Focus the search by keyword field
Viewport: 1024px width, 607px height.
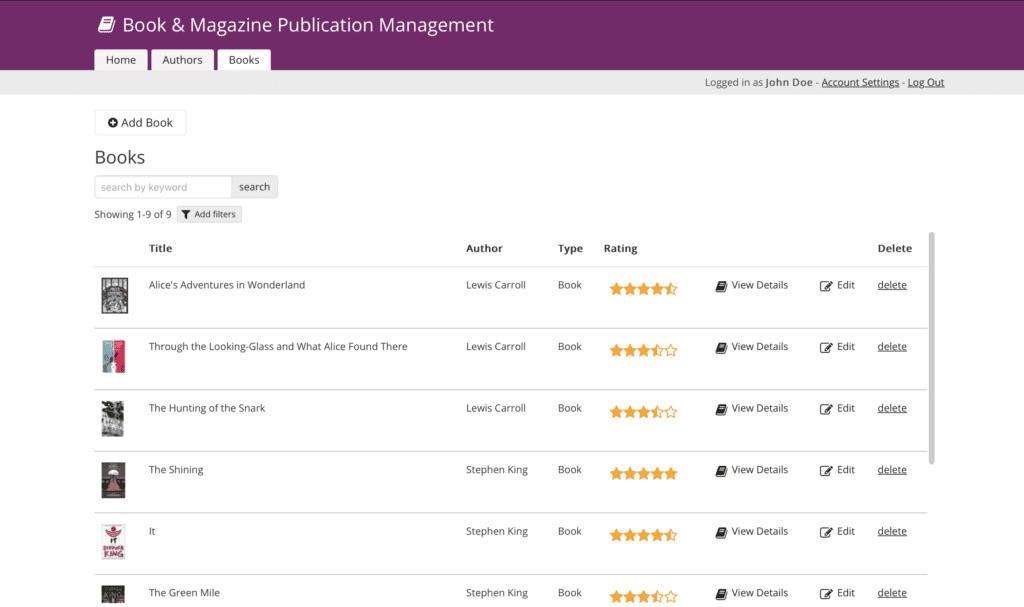point(163,187)
